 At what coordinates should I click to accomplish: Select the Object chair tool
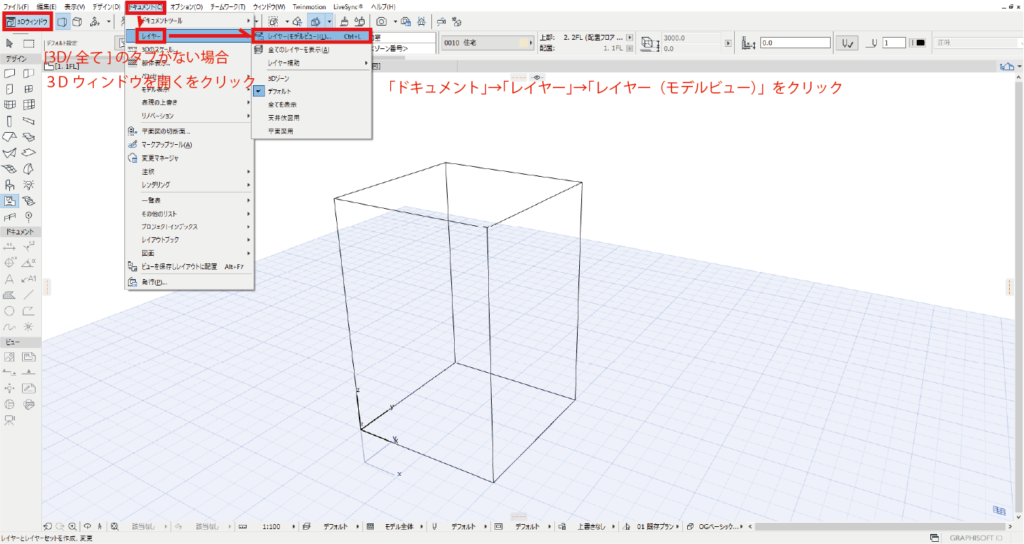[10, 185]
